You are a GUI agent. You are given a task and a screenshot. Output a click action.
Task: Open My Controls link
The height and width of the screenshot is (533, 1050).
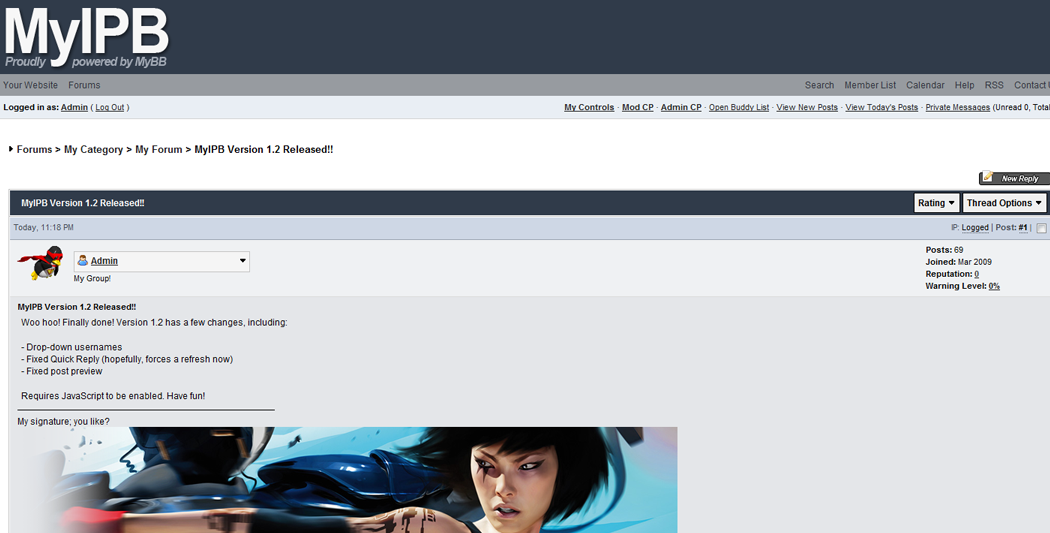(589, 107)
